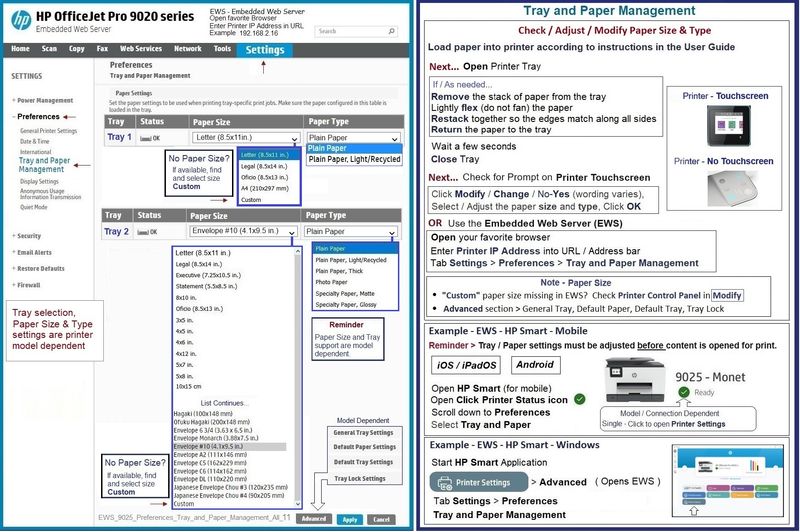Click the Cancel button

click(381, 519)
